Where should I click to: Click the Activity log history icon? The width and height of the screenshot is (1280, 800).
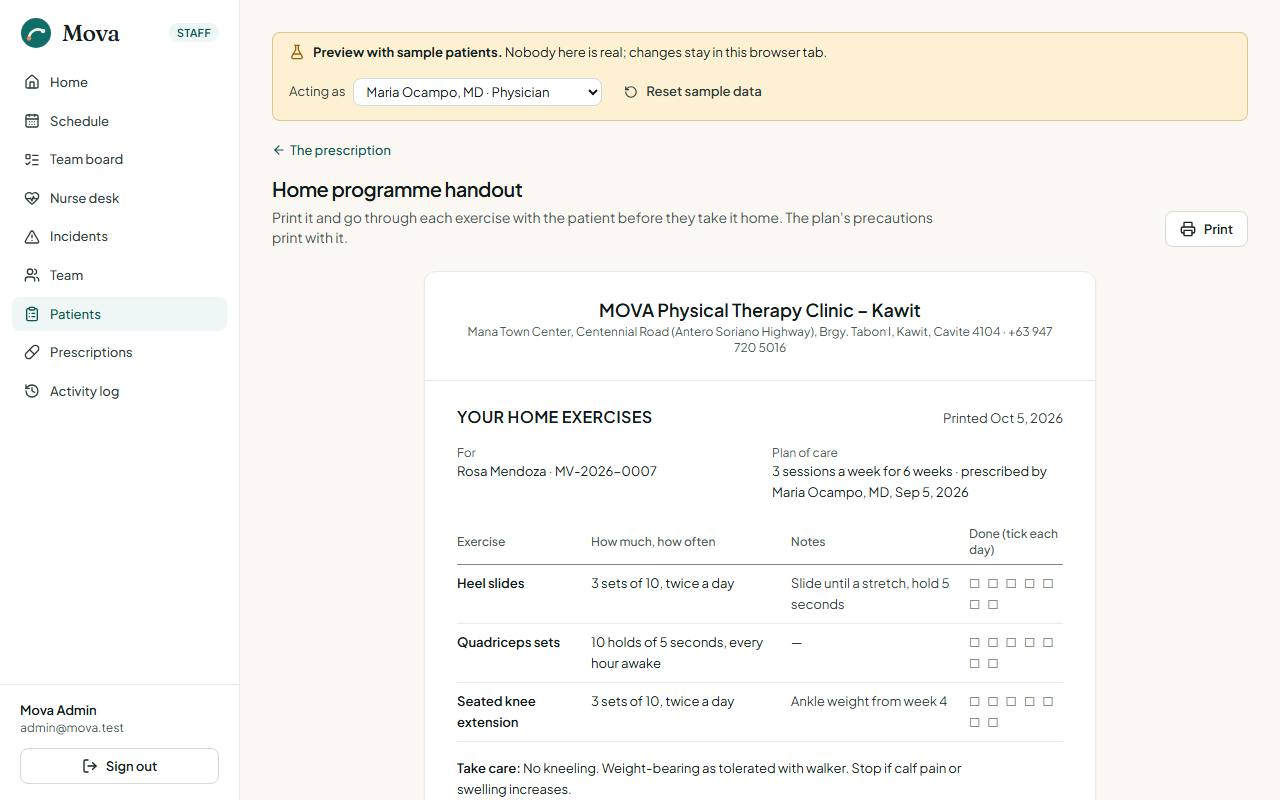click(32, 391)
